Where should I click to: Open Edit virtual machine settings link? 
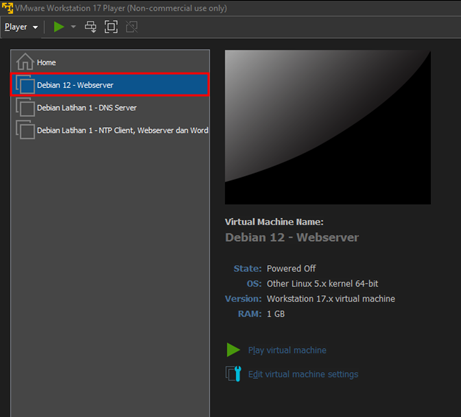point(303,374)
